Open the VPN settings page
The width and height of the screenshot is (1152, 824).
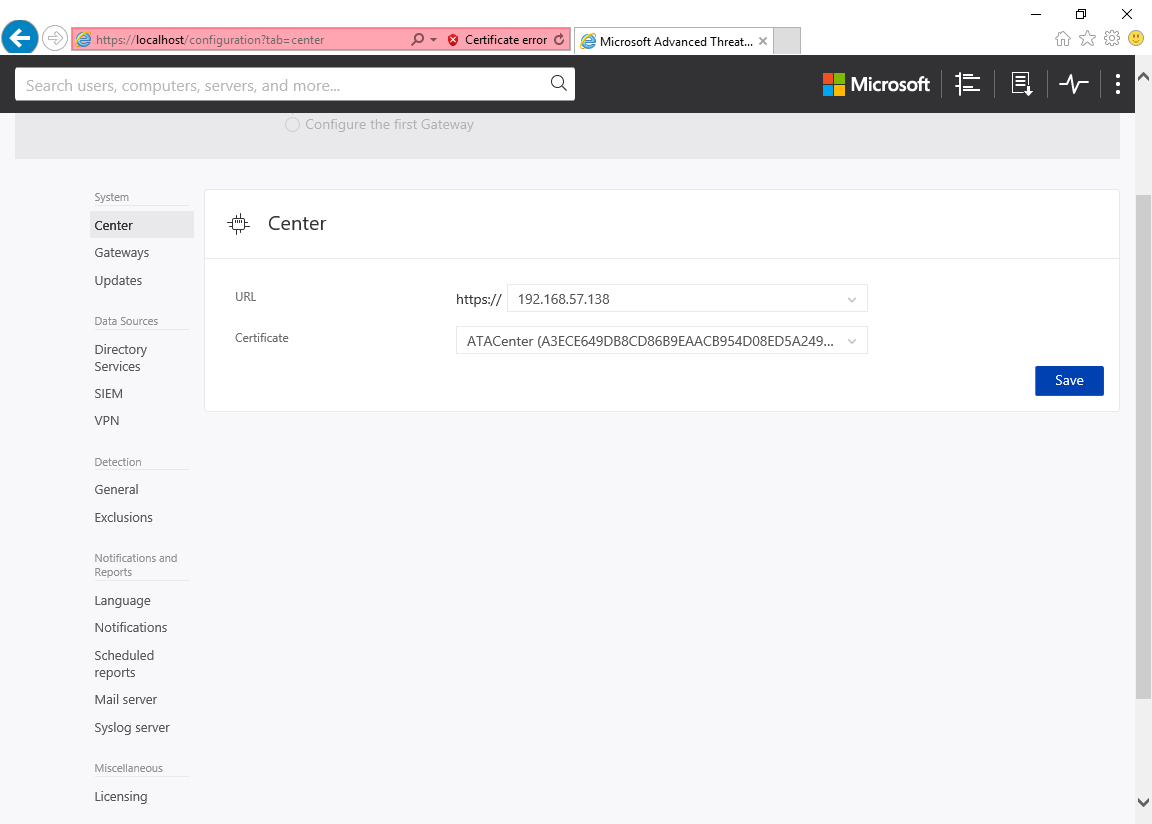click(107, 421)
